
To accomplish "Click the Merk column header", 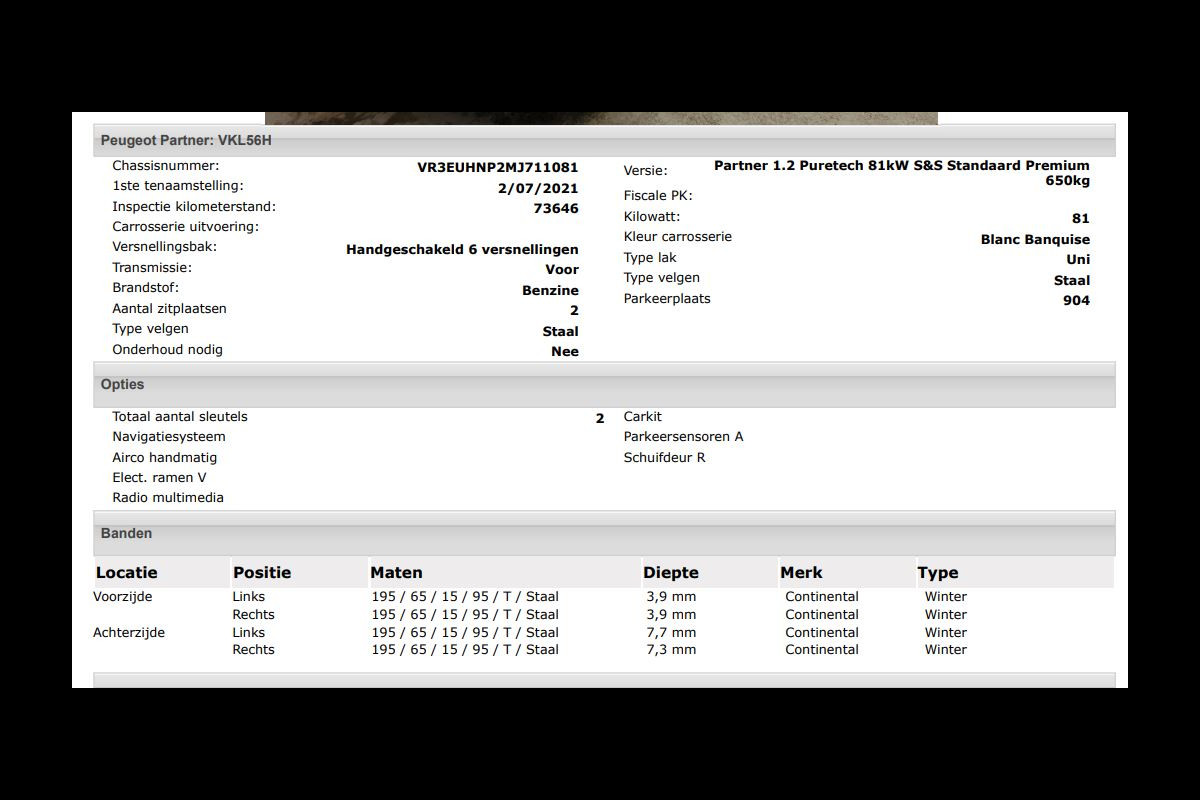I will [x=801, y=573].
